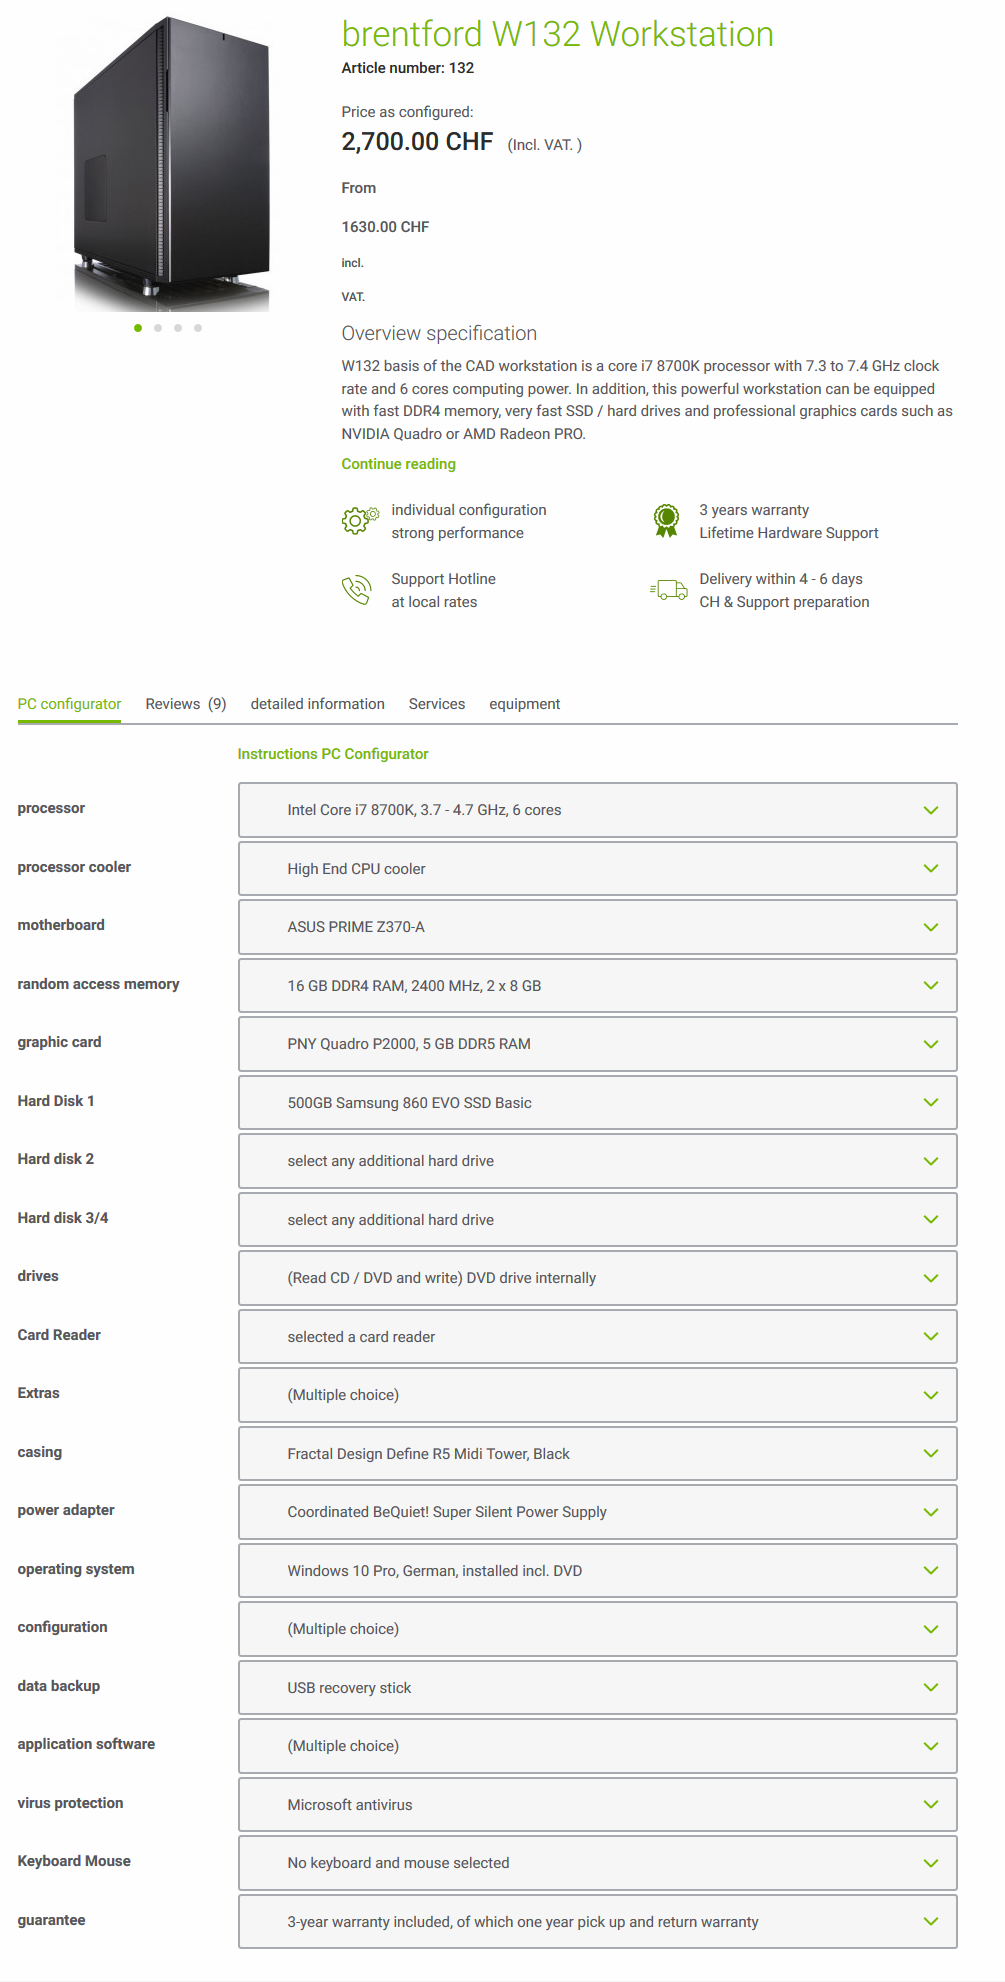1005x1982 pixels.
Task: Switch to the Reviews (9) tab
Action: point(186,704)
